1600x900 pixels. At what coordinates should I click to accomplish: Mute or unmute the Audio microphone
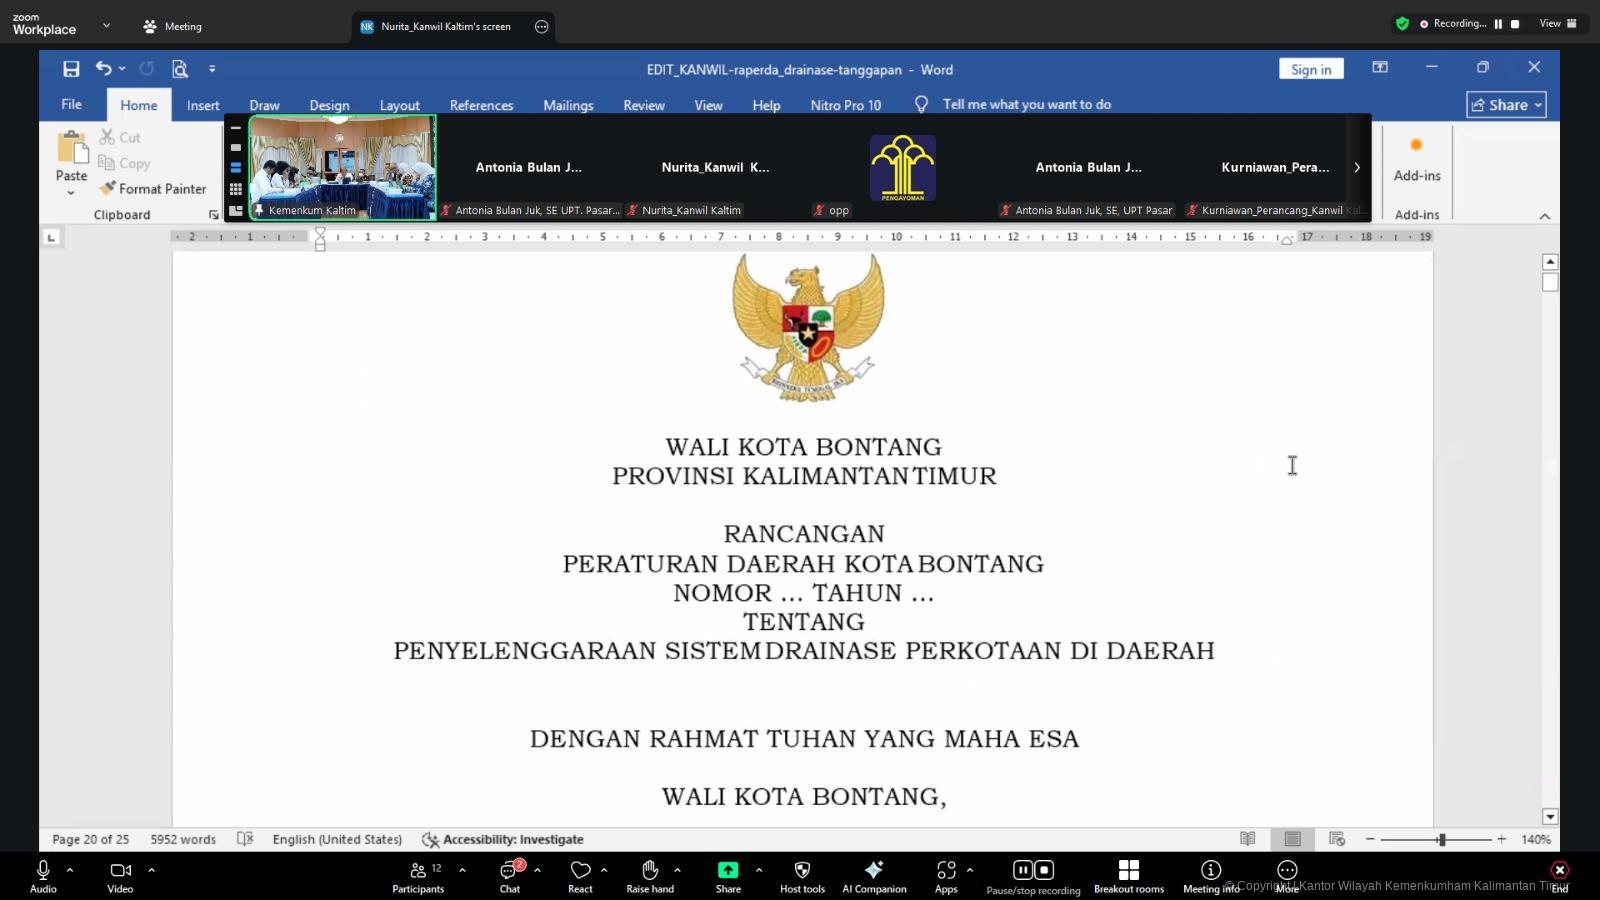[x=43, y=876]
